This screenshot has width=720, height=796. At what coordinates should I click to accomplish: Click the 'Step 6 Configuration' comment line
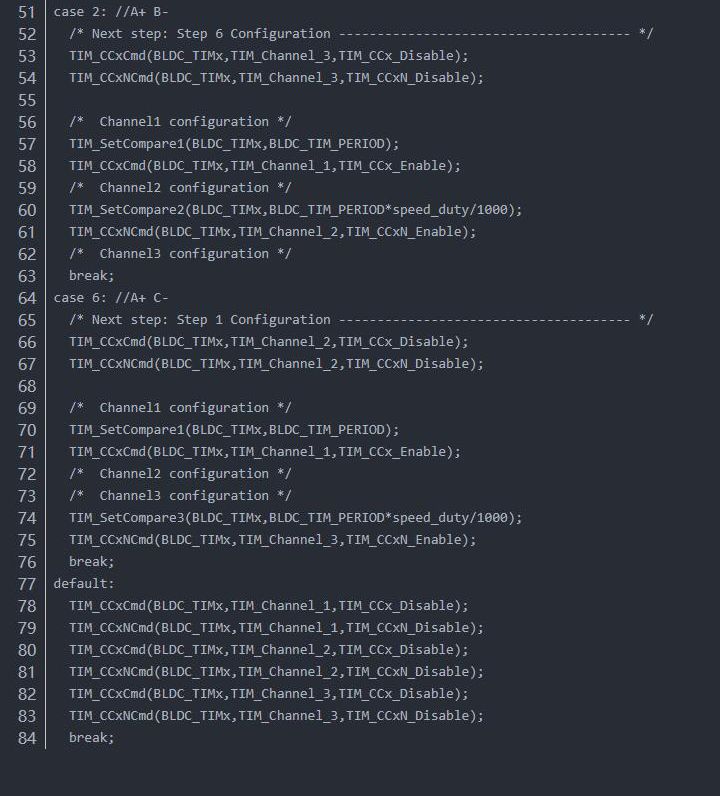point(360,34)
